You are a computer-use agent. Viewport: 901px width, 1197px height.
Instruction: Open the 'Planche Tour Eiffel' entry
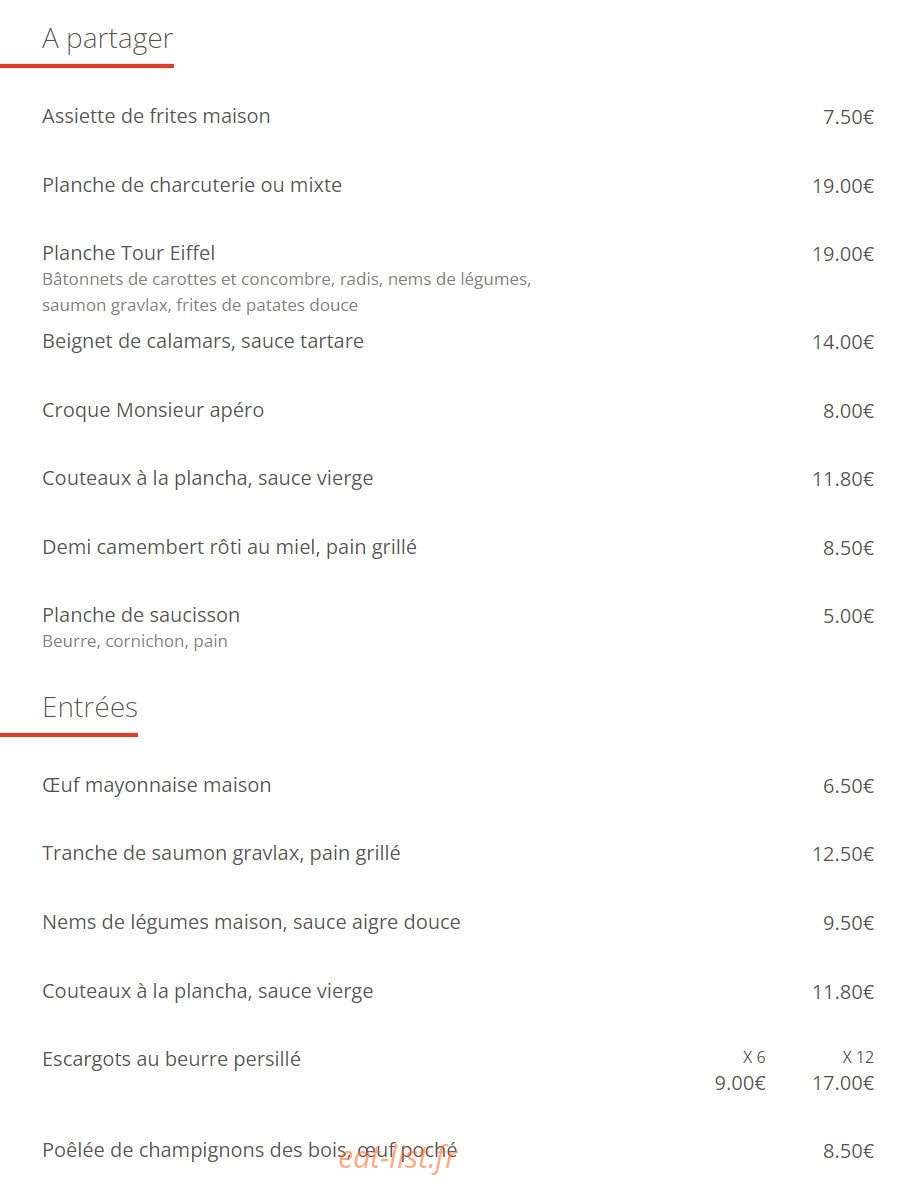128,253
